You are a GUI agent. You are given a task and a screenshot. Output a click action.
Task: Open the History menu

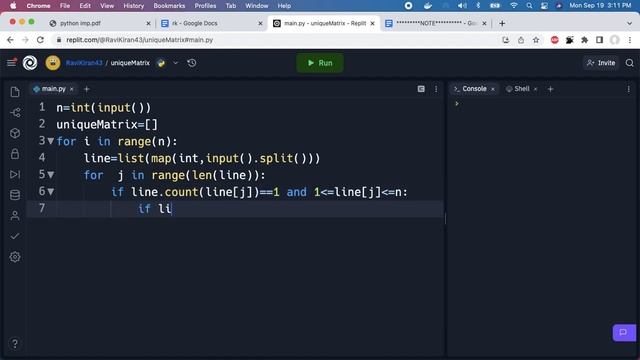pos(133,6)
